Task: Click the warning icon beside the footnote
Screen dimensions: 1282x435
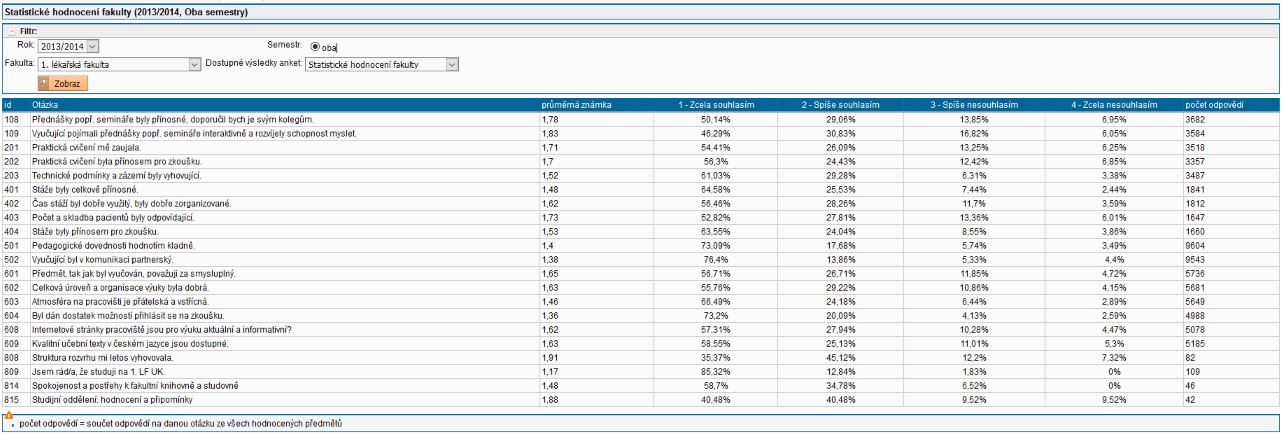Action: [9, 415]
